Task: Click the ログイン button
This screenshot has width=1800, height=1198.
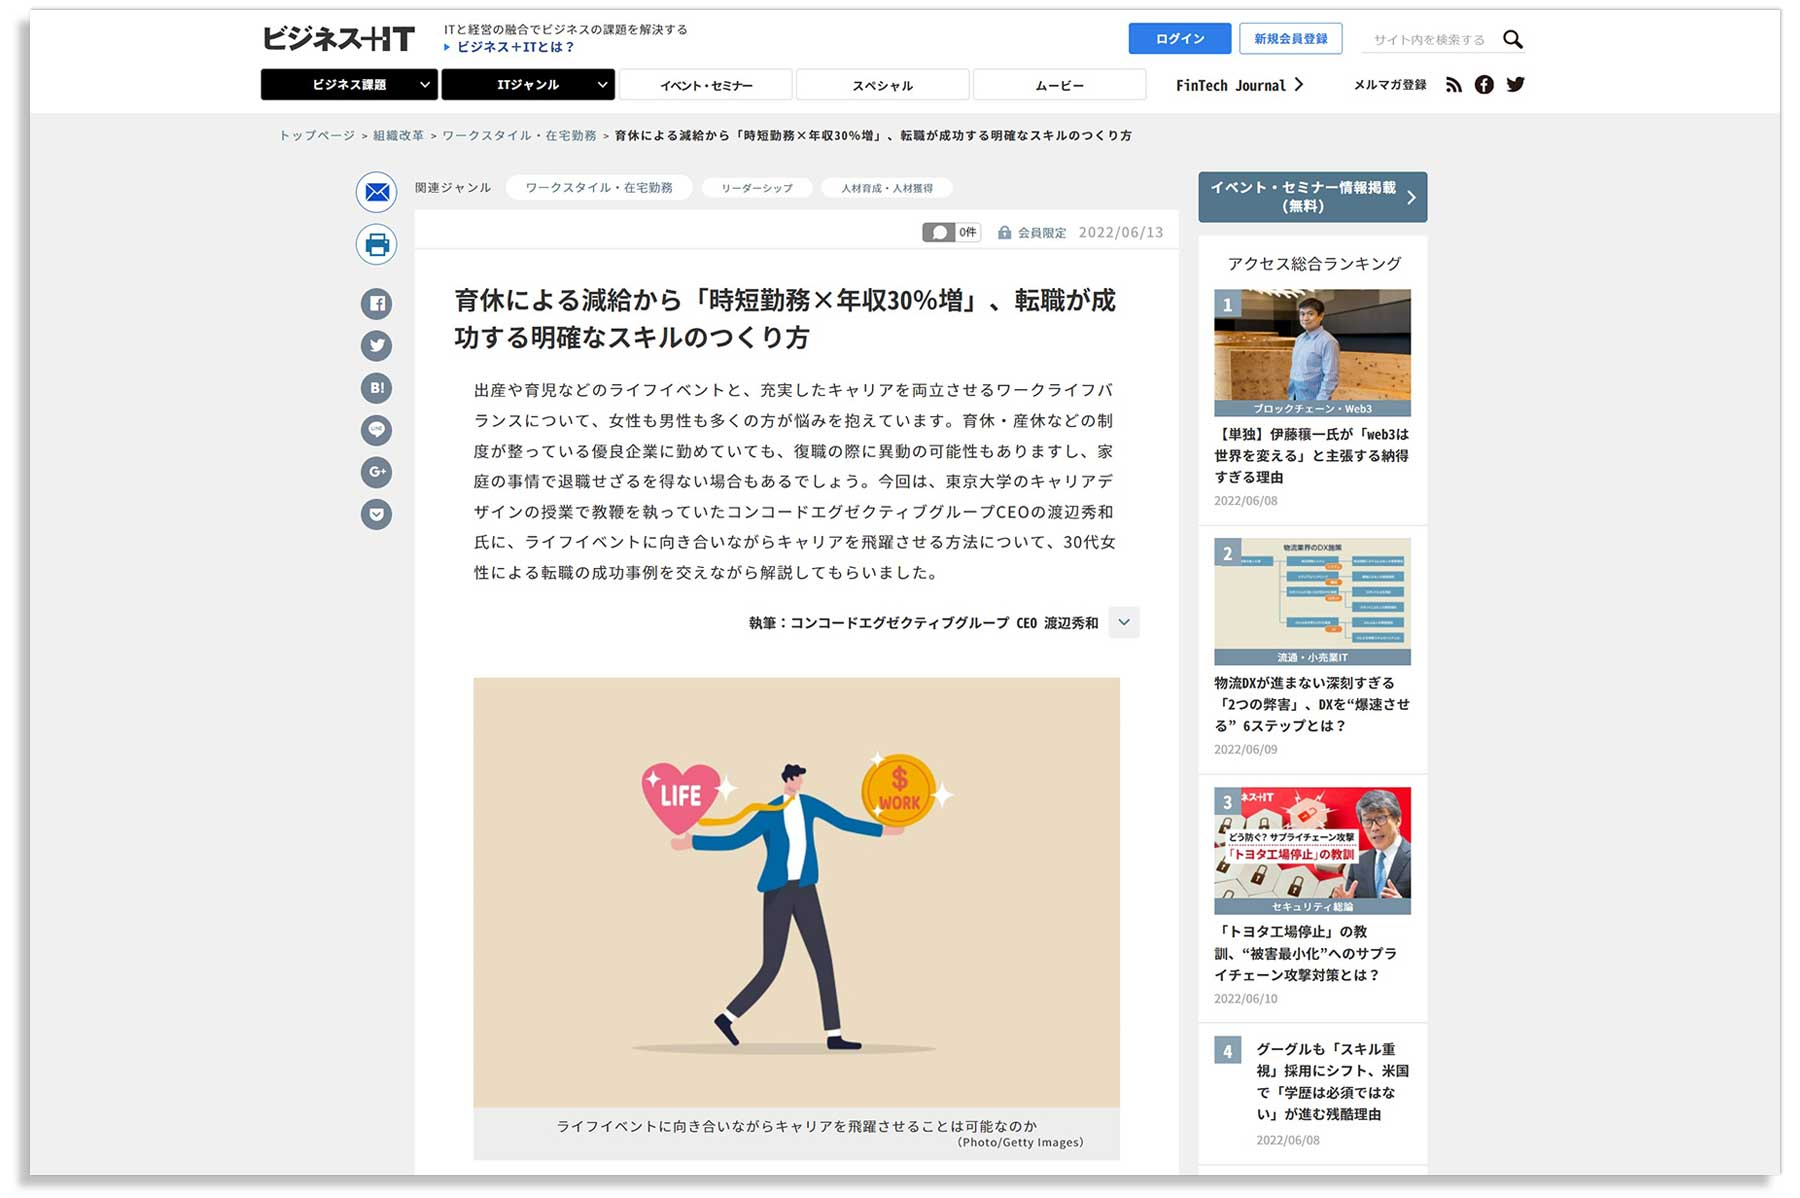Action: click(x=1180, y=39)
